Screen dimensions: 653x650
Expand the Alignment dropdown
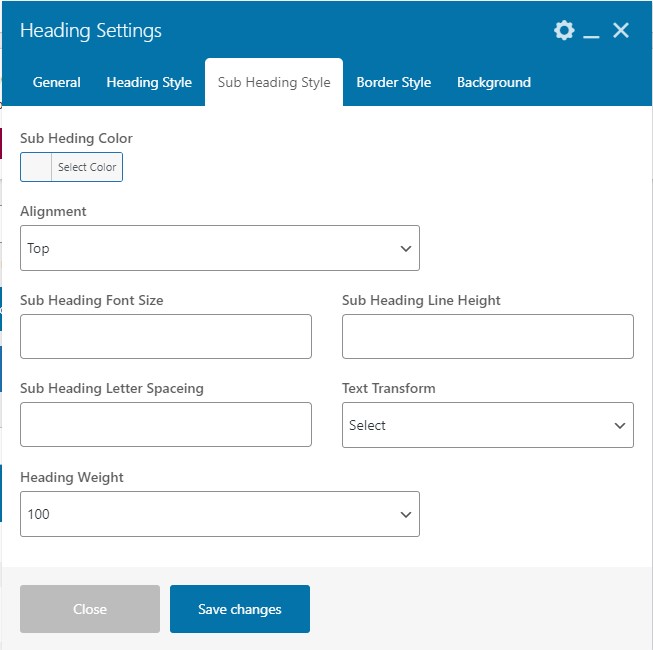(219, 248)
